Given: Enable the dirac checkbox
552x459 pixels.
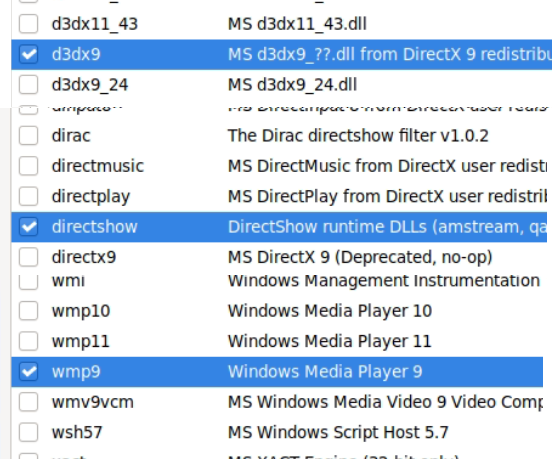Looking at the screenshot, I should pos(29,136).
